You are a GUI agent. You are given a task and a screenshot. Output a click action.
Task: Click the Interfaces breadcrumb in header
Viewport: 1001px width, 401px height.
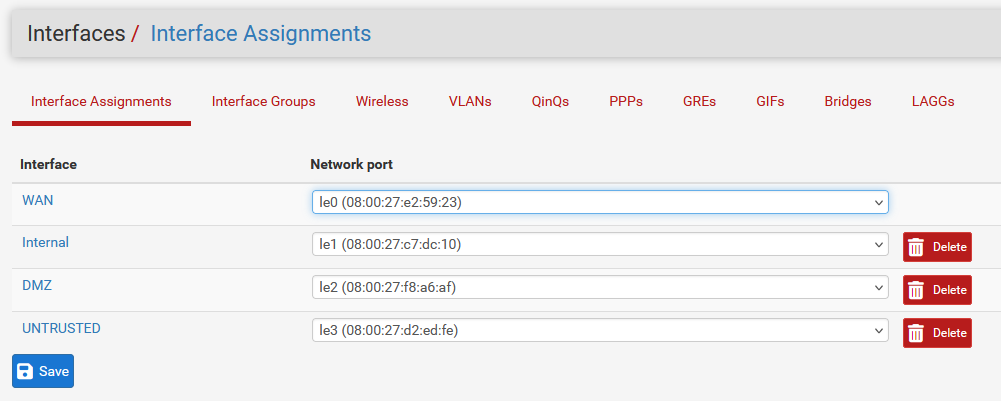point(76,33)
